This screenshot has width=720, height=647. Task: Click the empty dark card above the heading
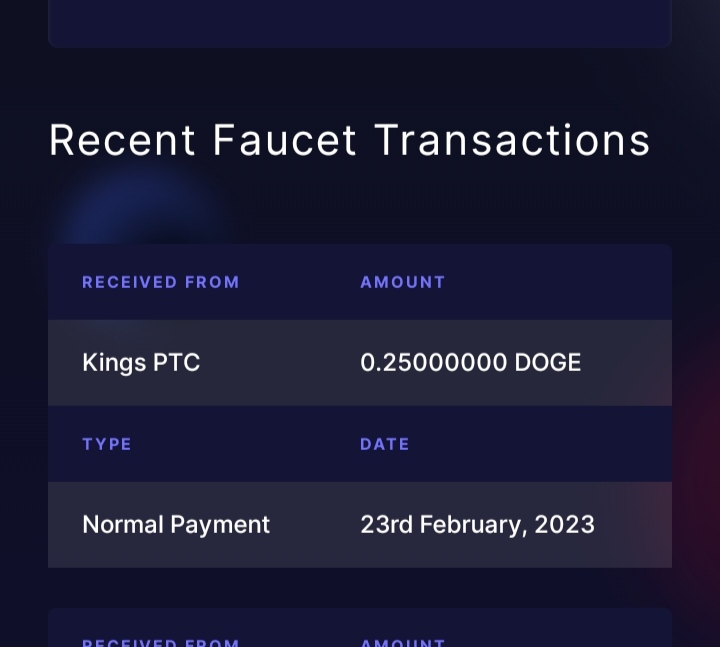tap(360, 23)
